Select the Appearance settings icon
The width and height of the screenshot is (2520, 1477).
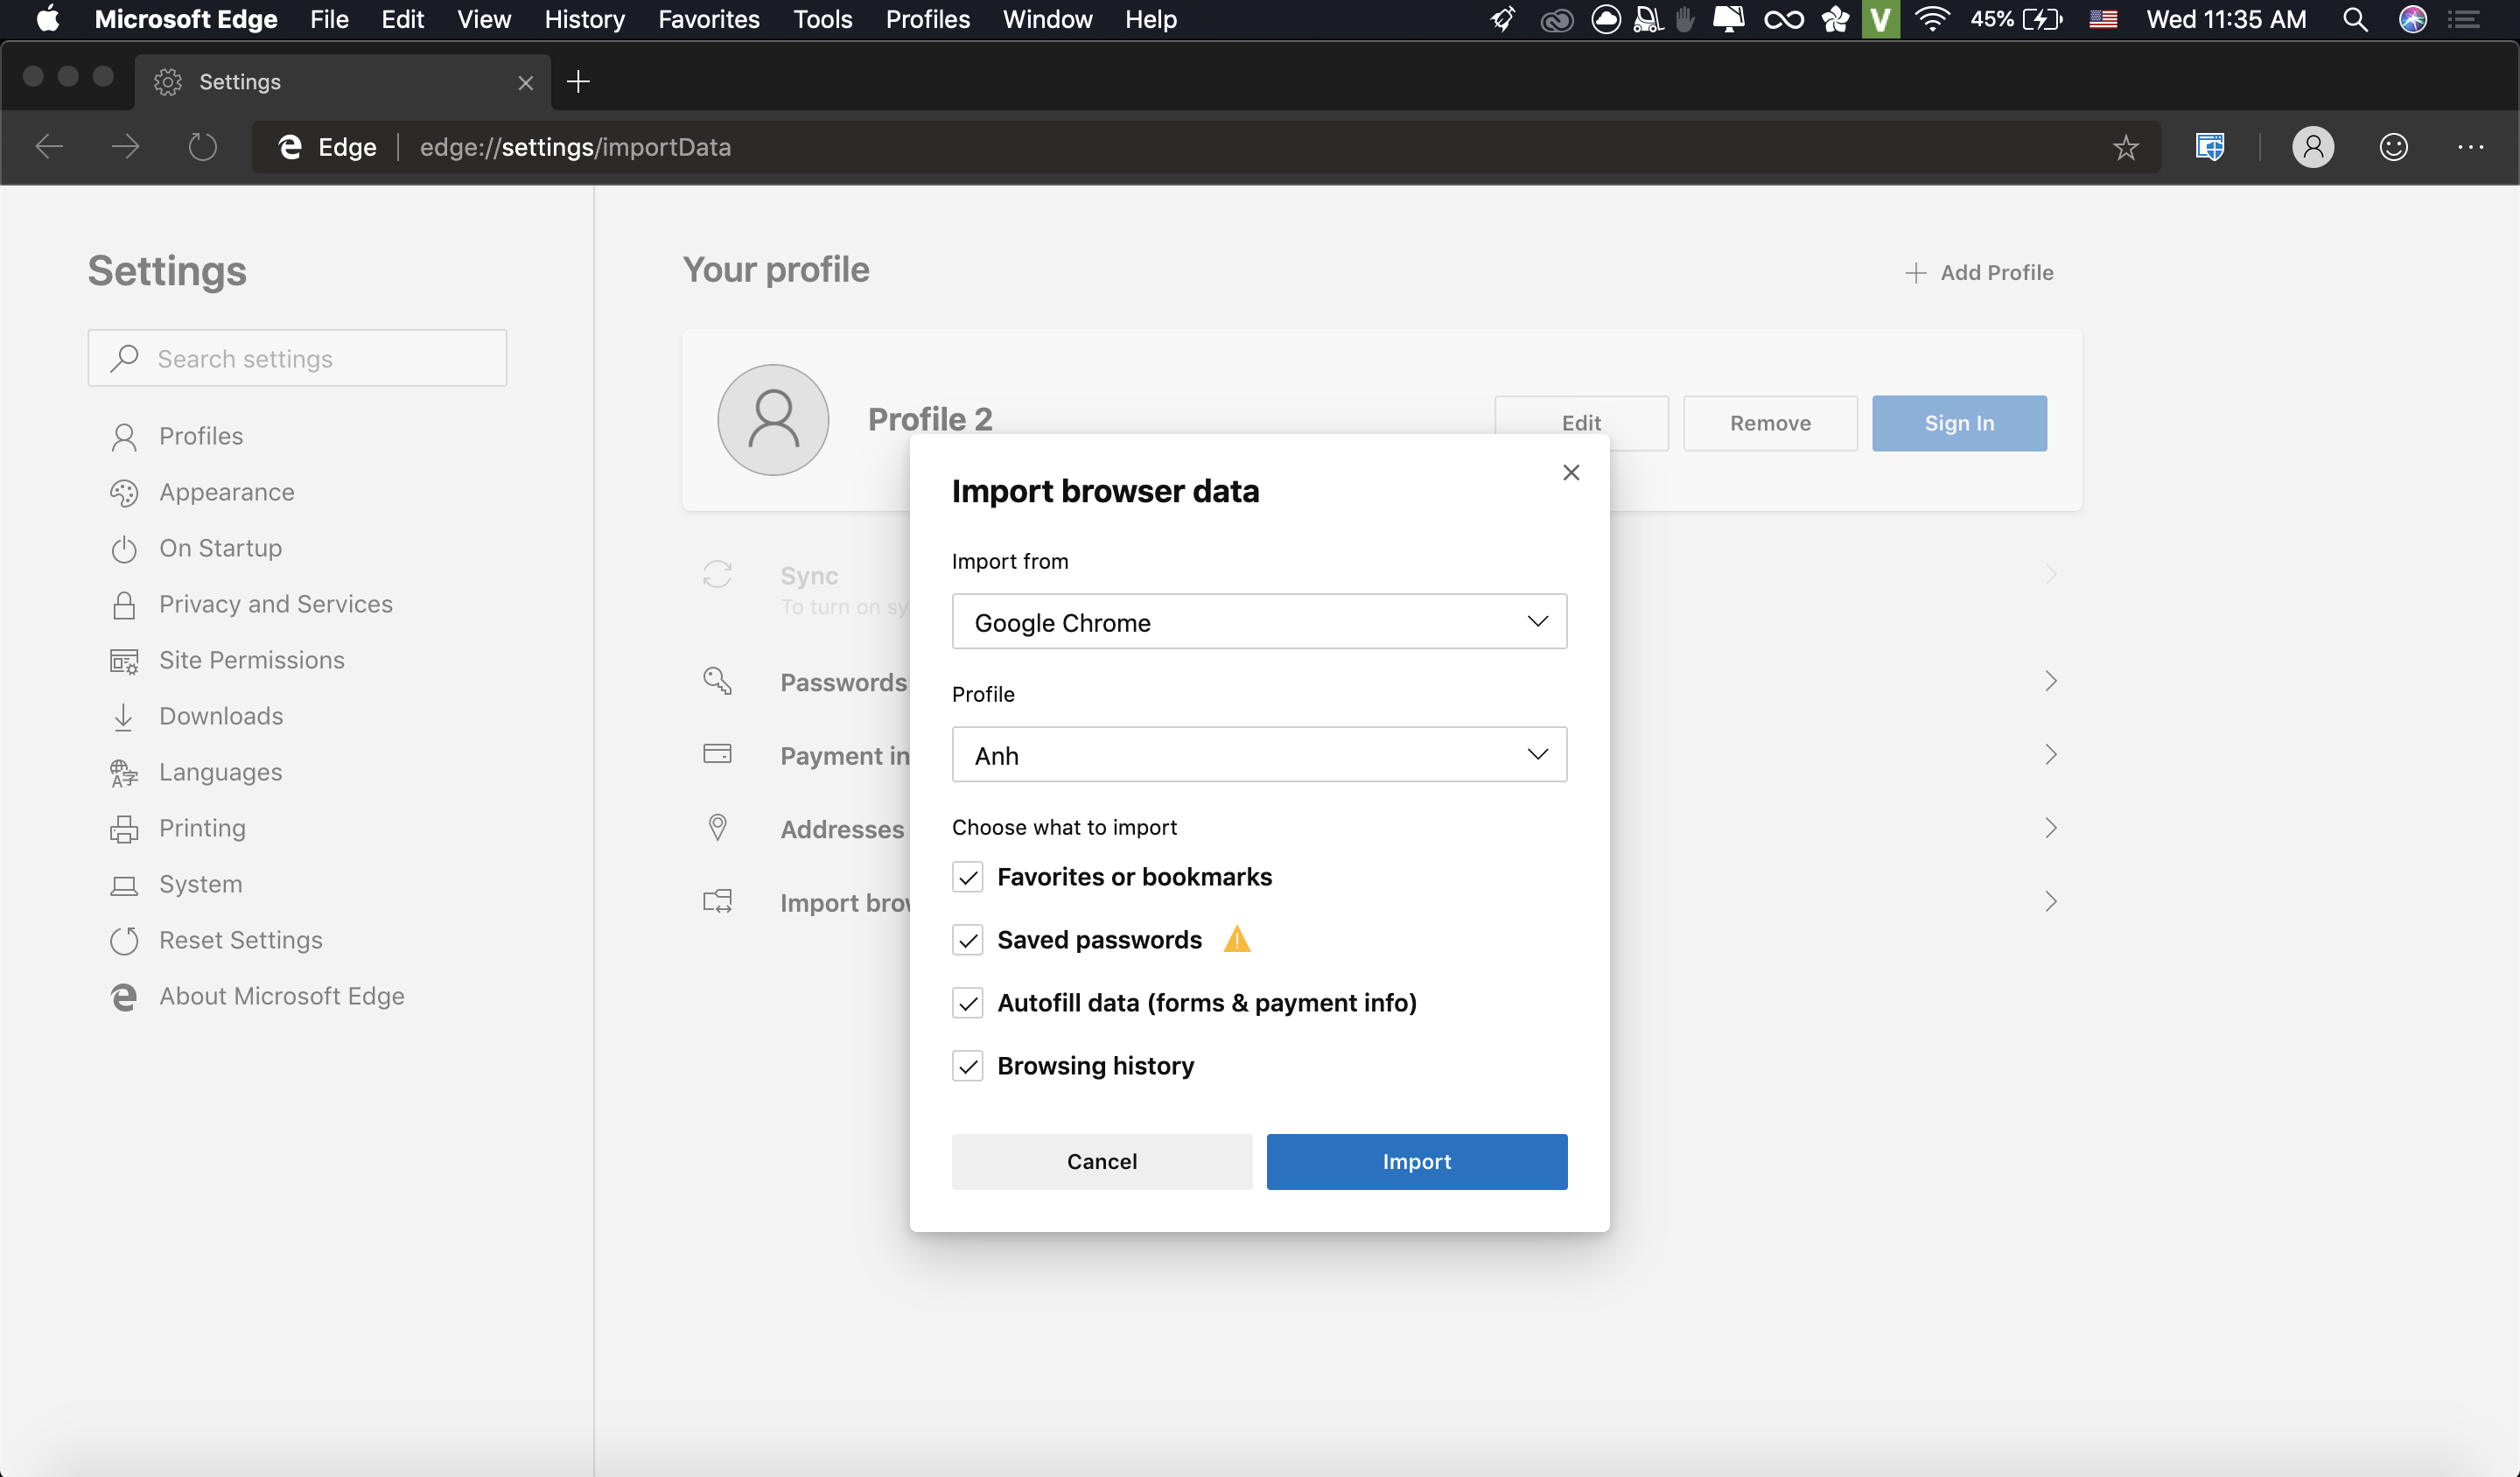(x=123, y=492)
